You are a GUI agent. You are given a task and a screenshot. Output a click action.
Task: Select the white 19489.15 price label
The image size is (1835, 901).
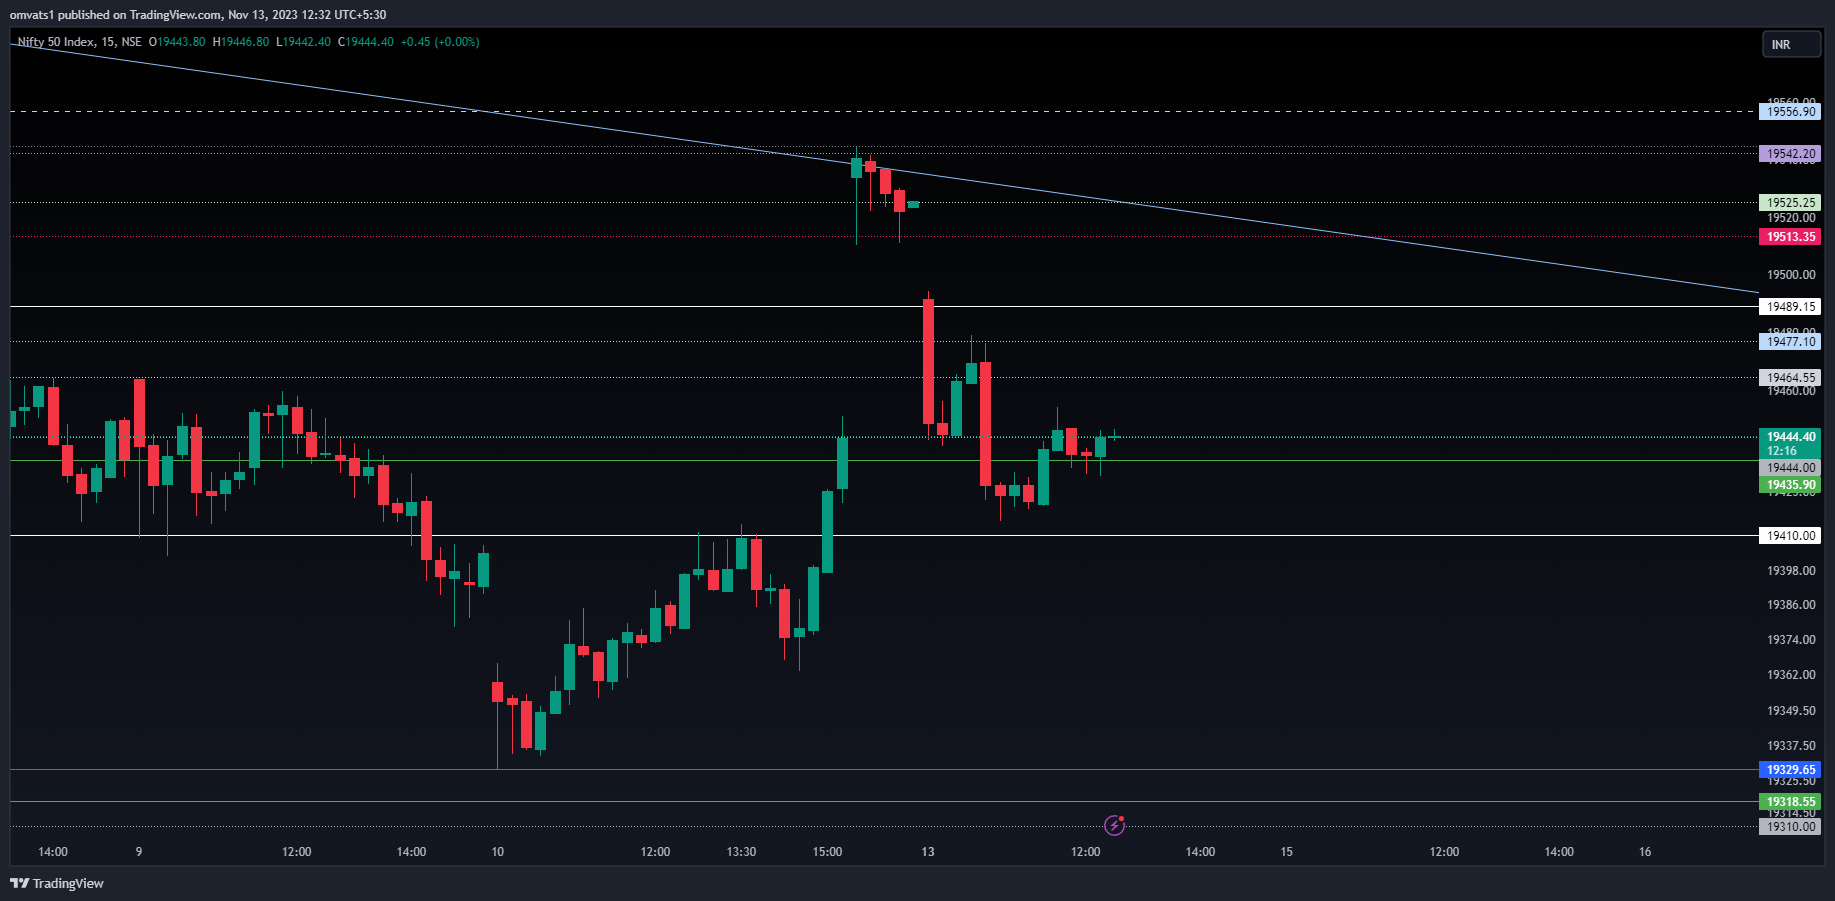click(x=1790, y=307)
